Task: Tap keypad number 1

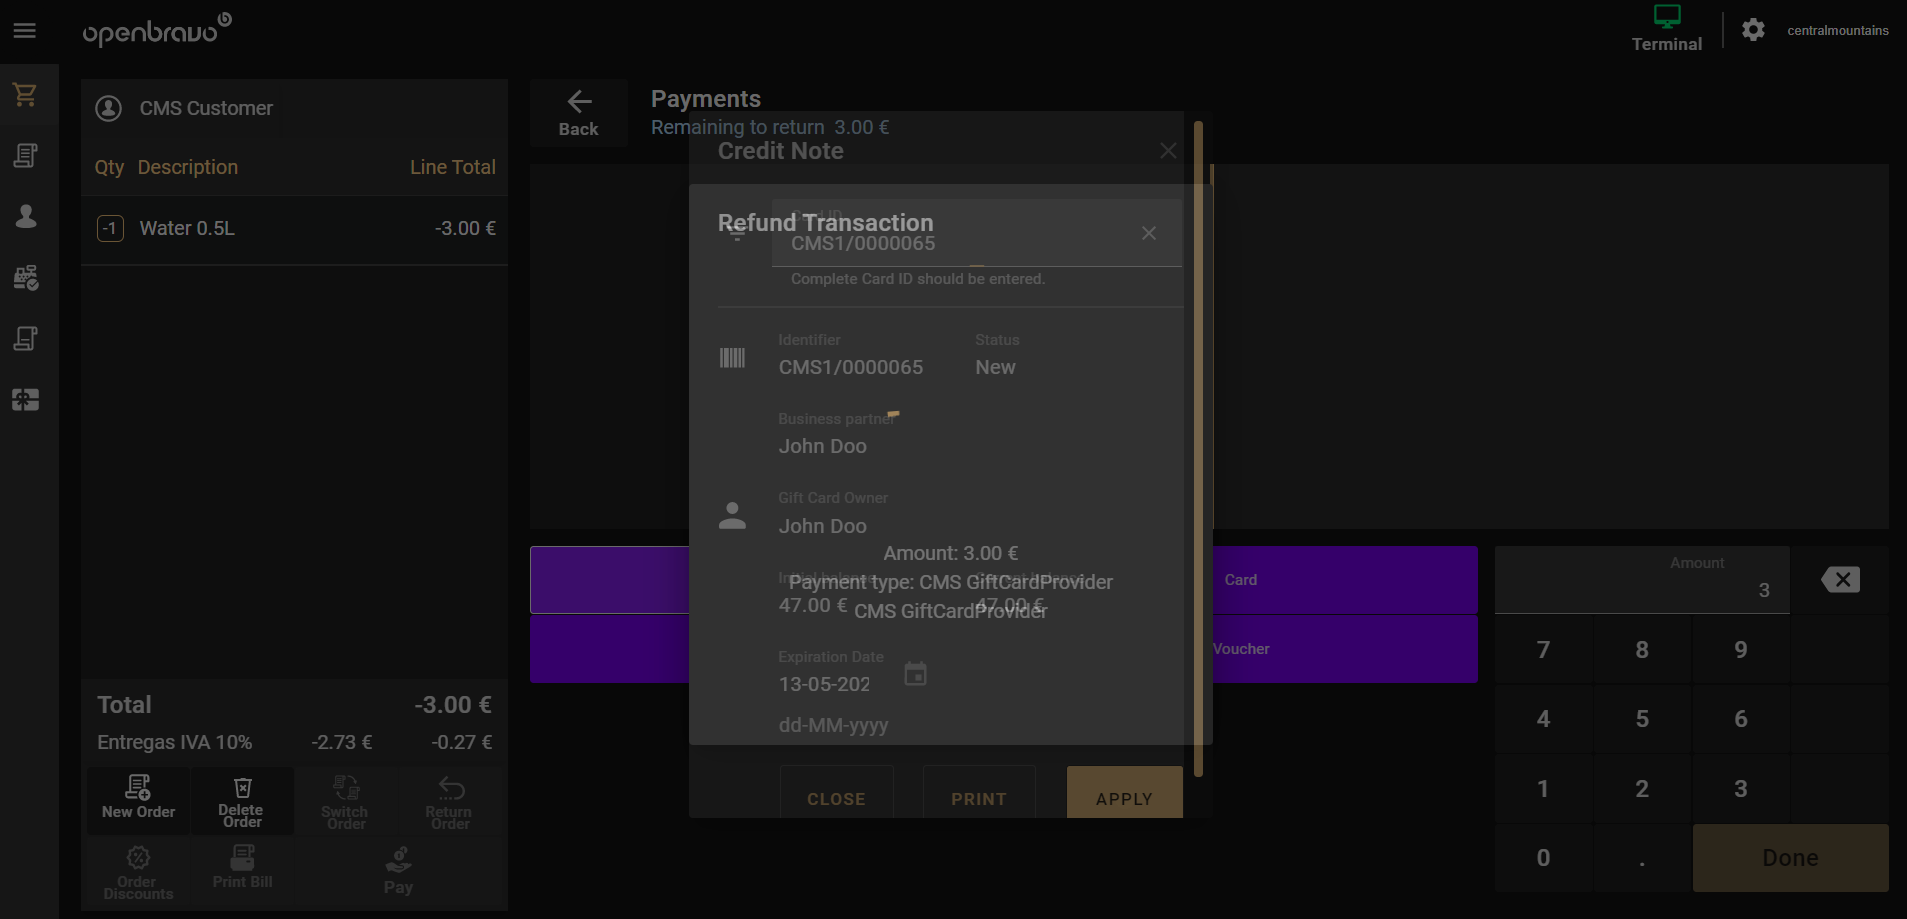Action: 1544,789
